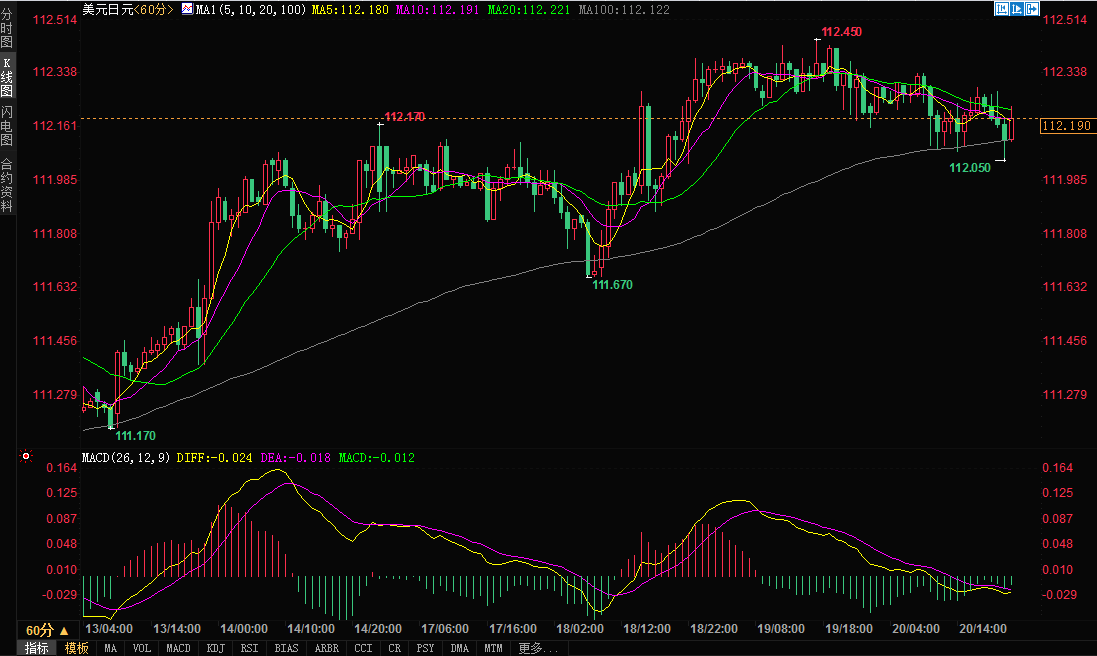Toggle the BIAS indicator
Image resolution: width=1097 pixels, height=656 pixels.
pyautogui.click(x=286, y=648)
